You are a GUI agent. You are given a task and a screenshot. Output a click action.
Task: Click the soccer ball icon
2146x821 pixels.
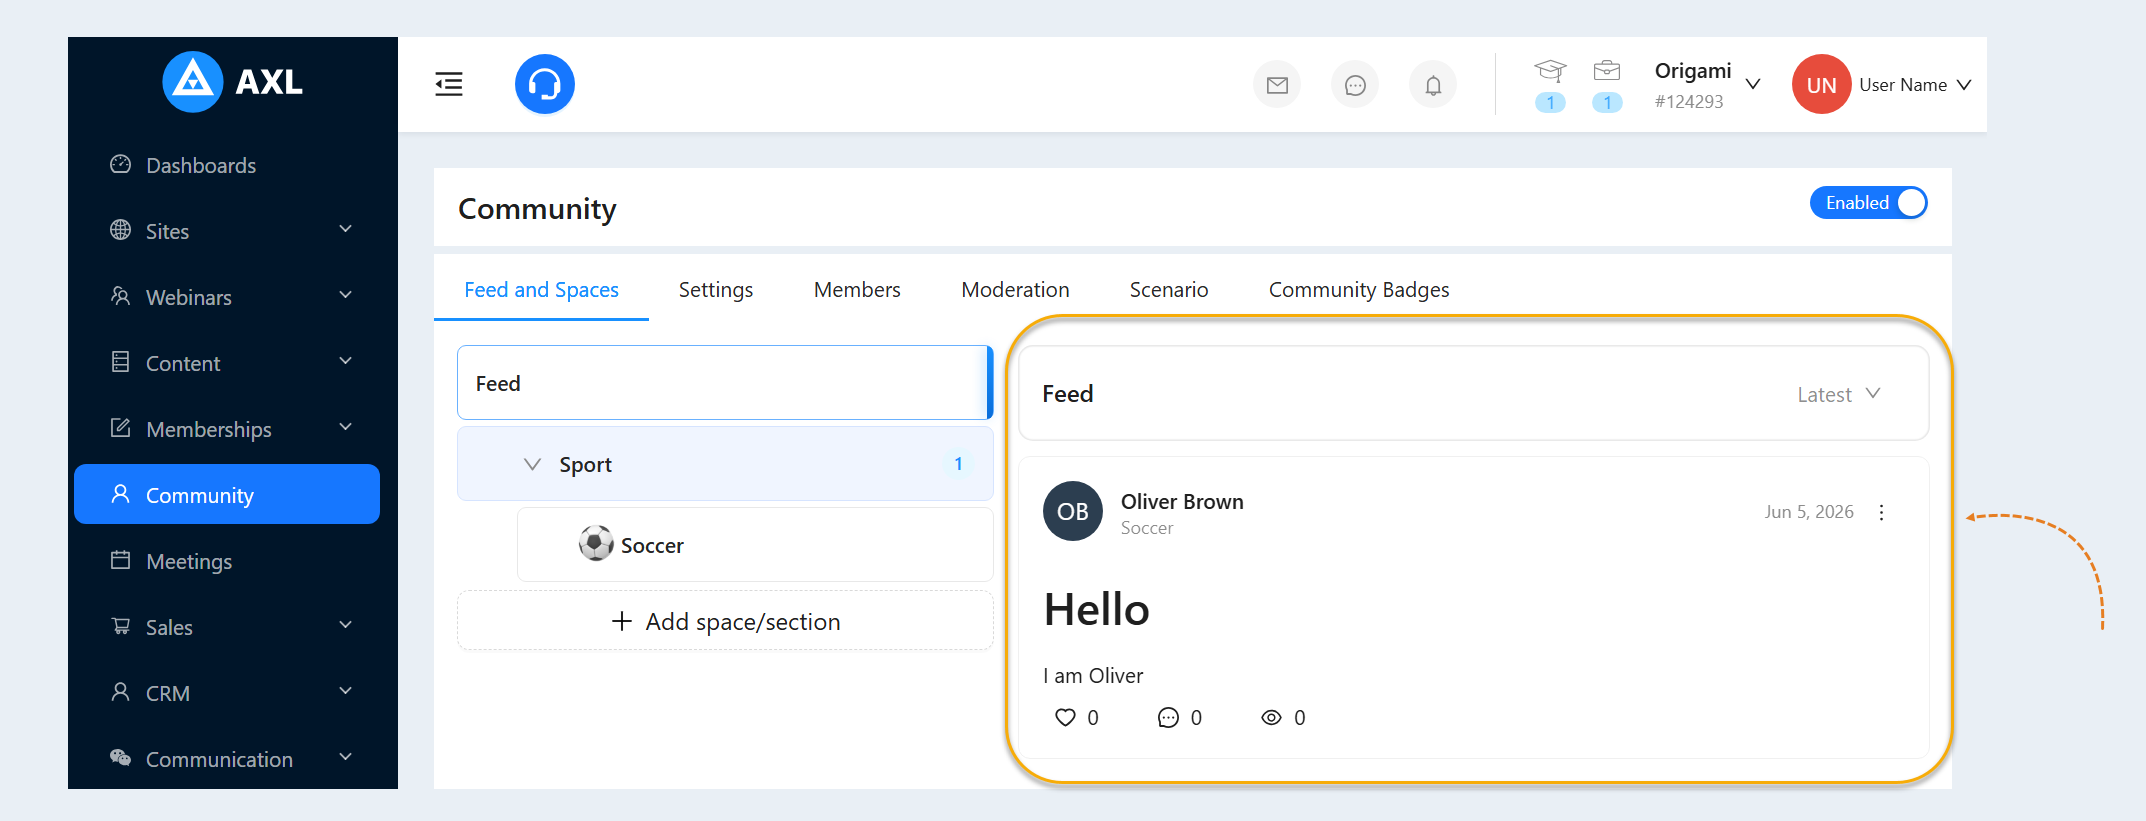596,544
